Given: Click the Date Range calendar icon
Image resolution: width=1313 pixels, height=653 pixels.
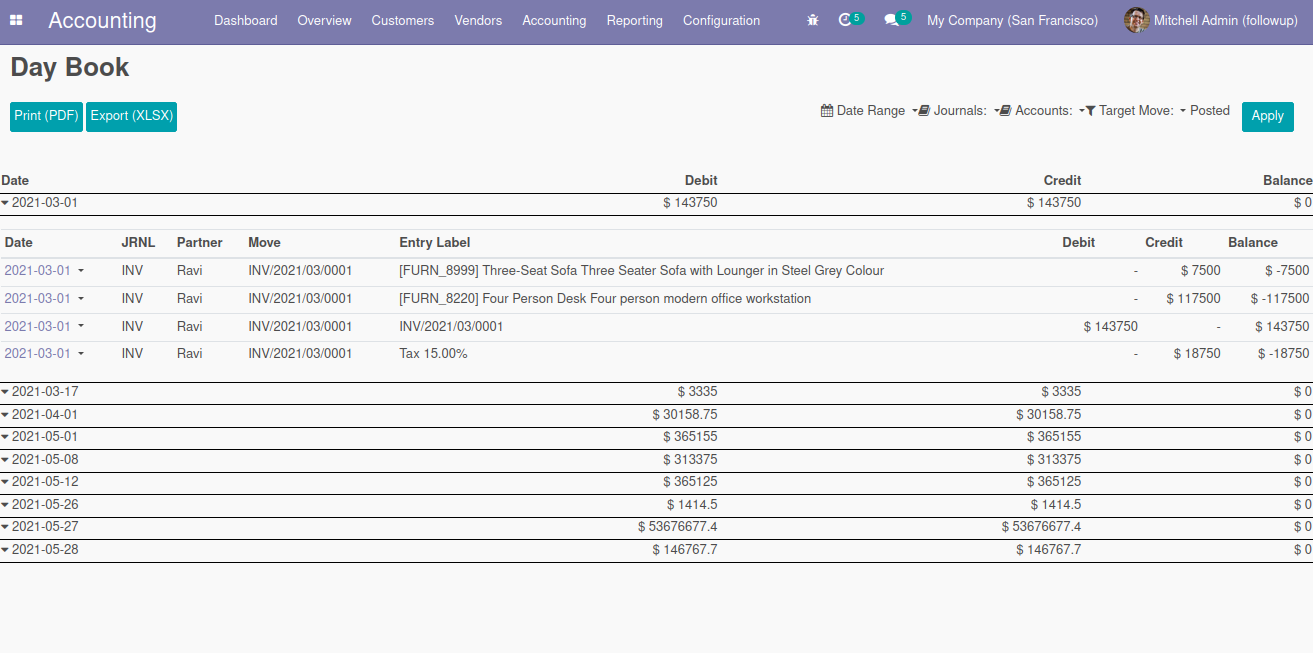Looking at the screenshot, I should 827,111.
